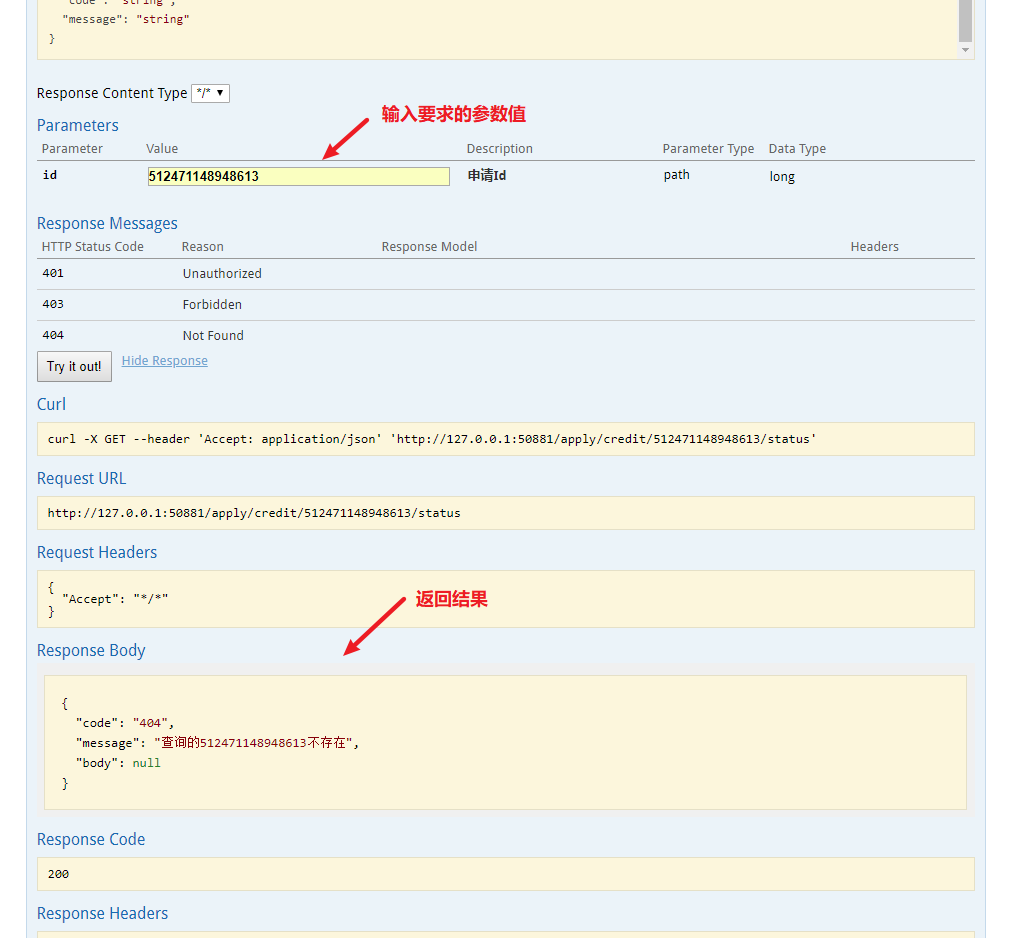Click the red 返回结果 annotation label
Viewport: 1012px width, 938px height.
(x=452, y=600)
